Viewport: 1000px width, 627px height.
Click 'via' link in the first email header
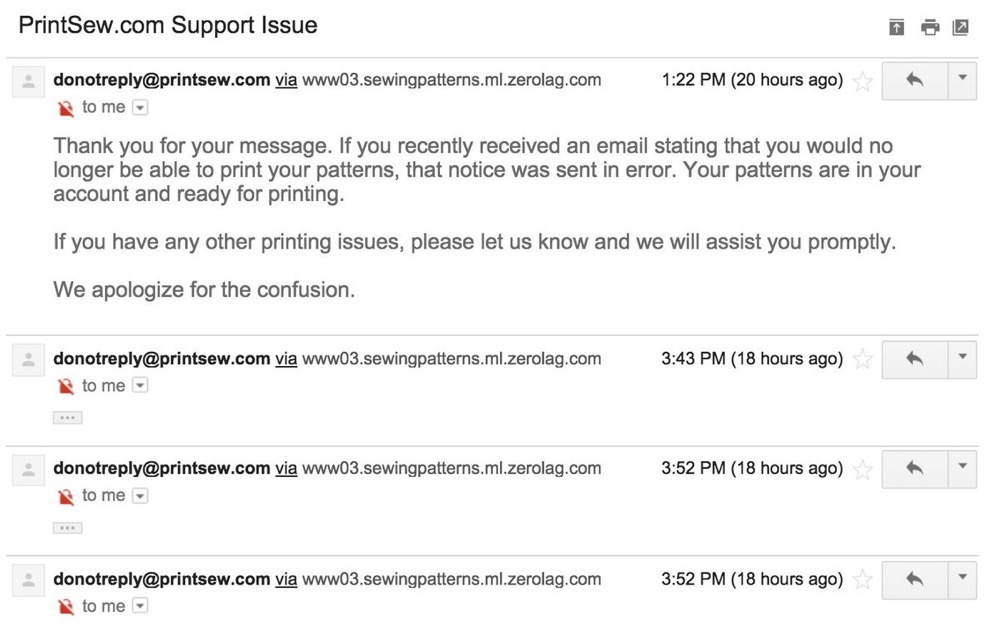click(x=286, y=80)
